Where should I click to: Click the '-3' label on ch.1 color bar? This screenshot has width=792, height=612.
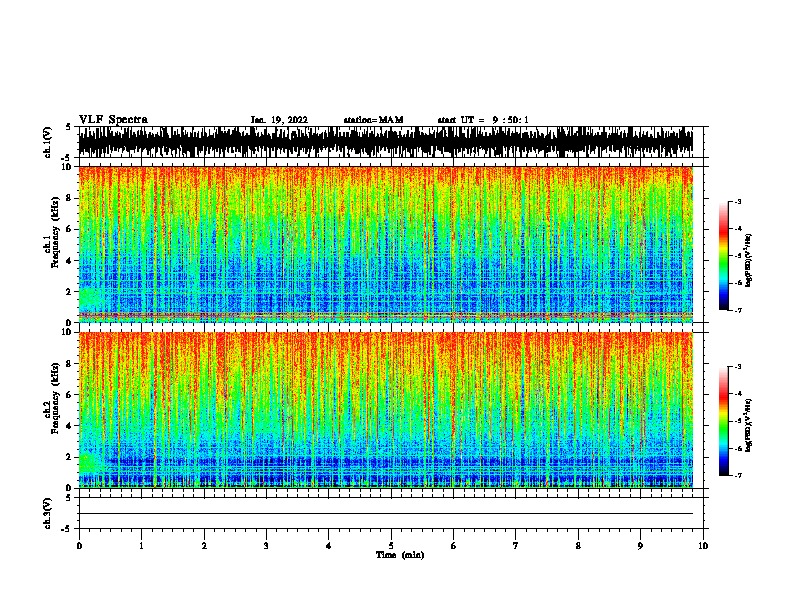pyautogui.click(x=737, y=201)
